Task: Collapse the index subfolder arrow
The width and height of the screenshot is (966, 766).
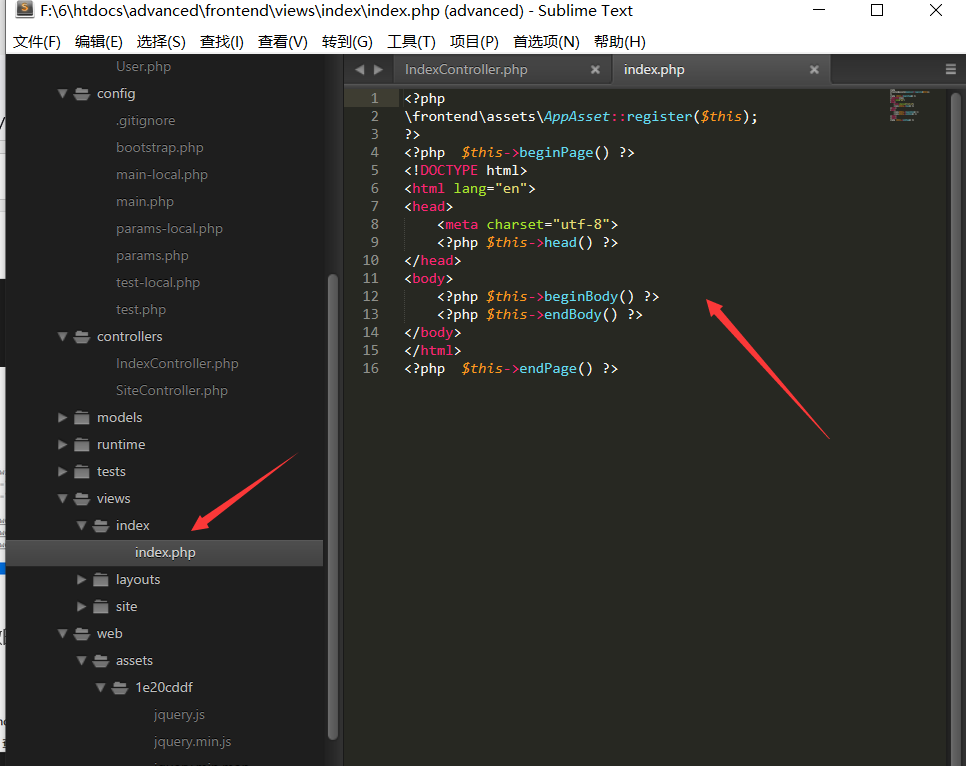Action: tap(81, 526)
